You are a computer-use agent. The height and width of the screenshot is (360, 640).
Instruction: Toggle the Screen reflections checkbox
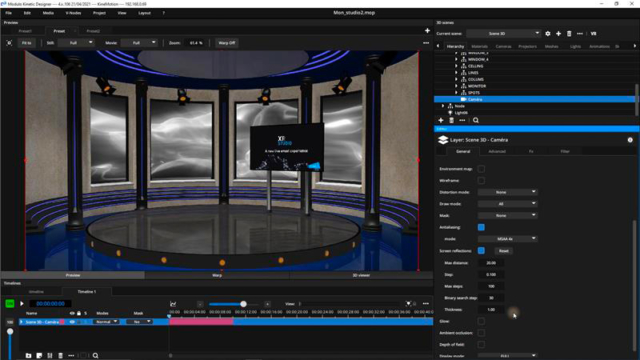[481, 251]
